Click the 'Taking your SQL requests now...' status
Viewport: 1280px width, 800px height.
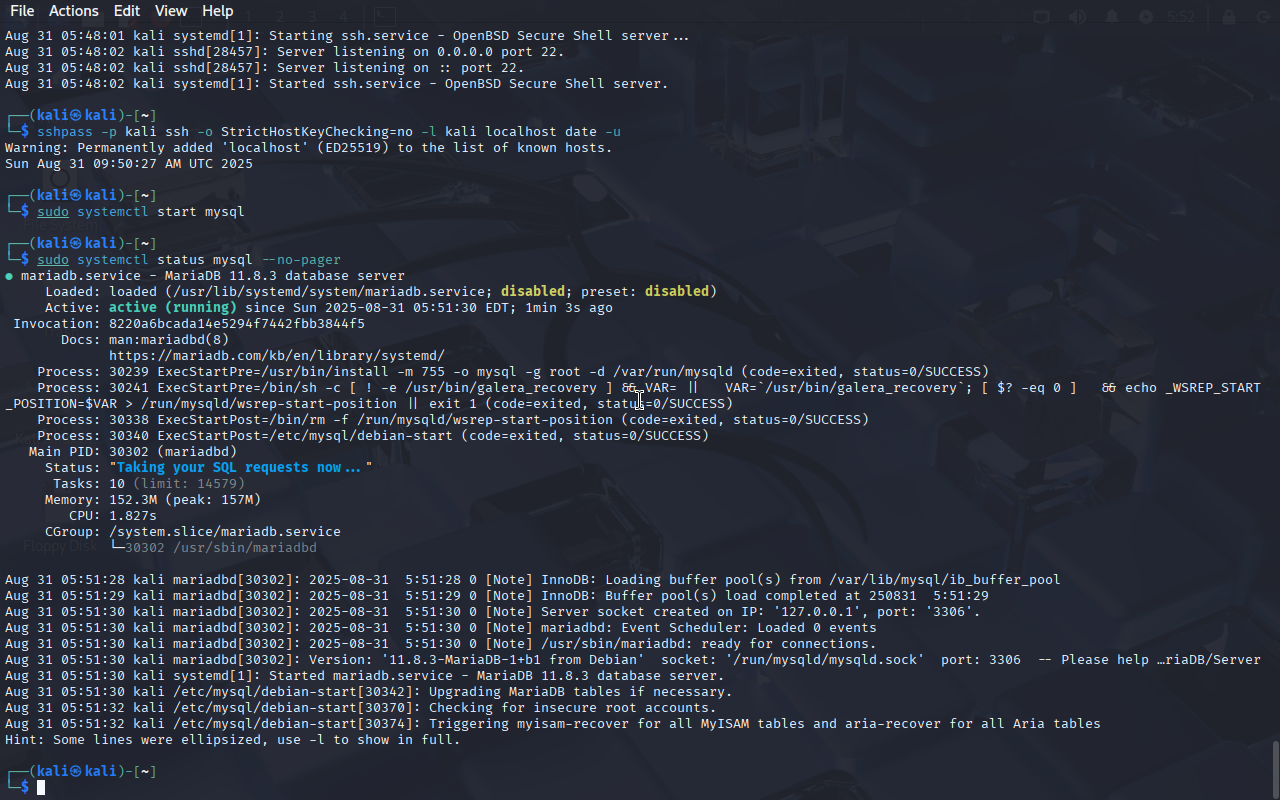(241, 468)
